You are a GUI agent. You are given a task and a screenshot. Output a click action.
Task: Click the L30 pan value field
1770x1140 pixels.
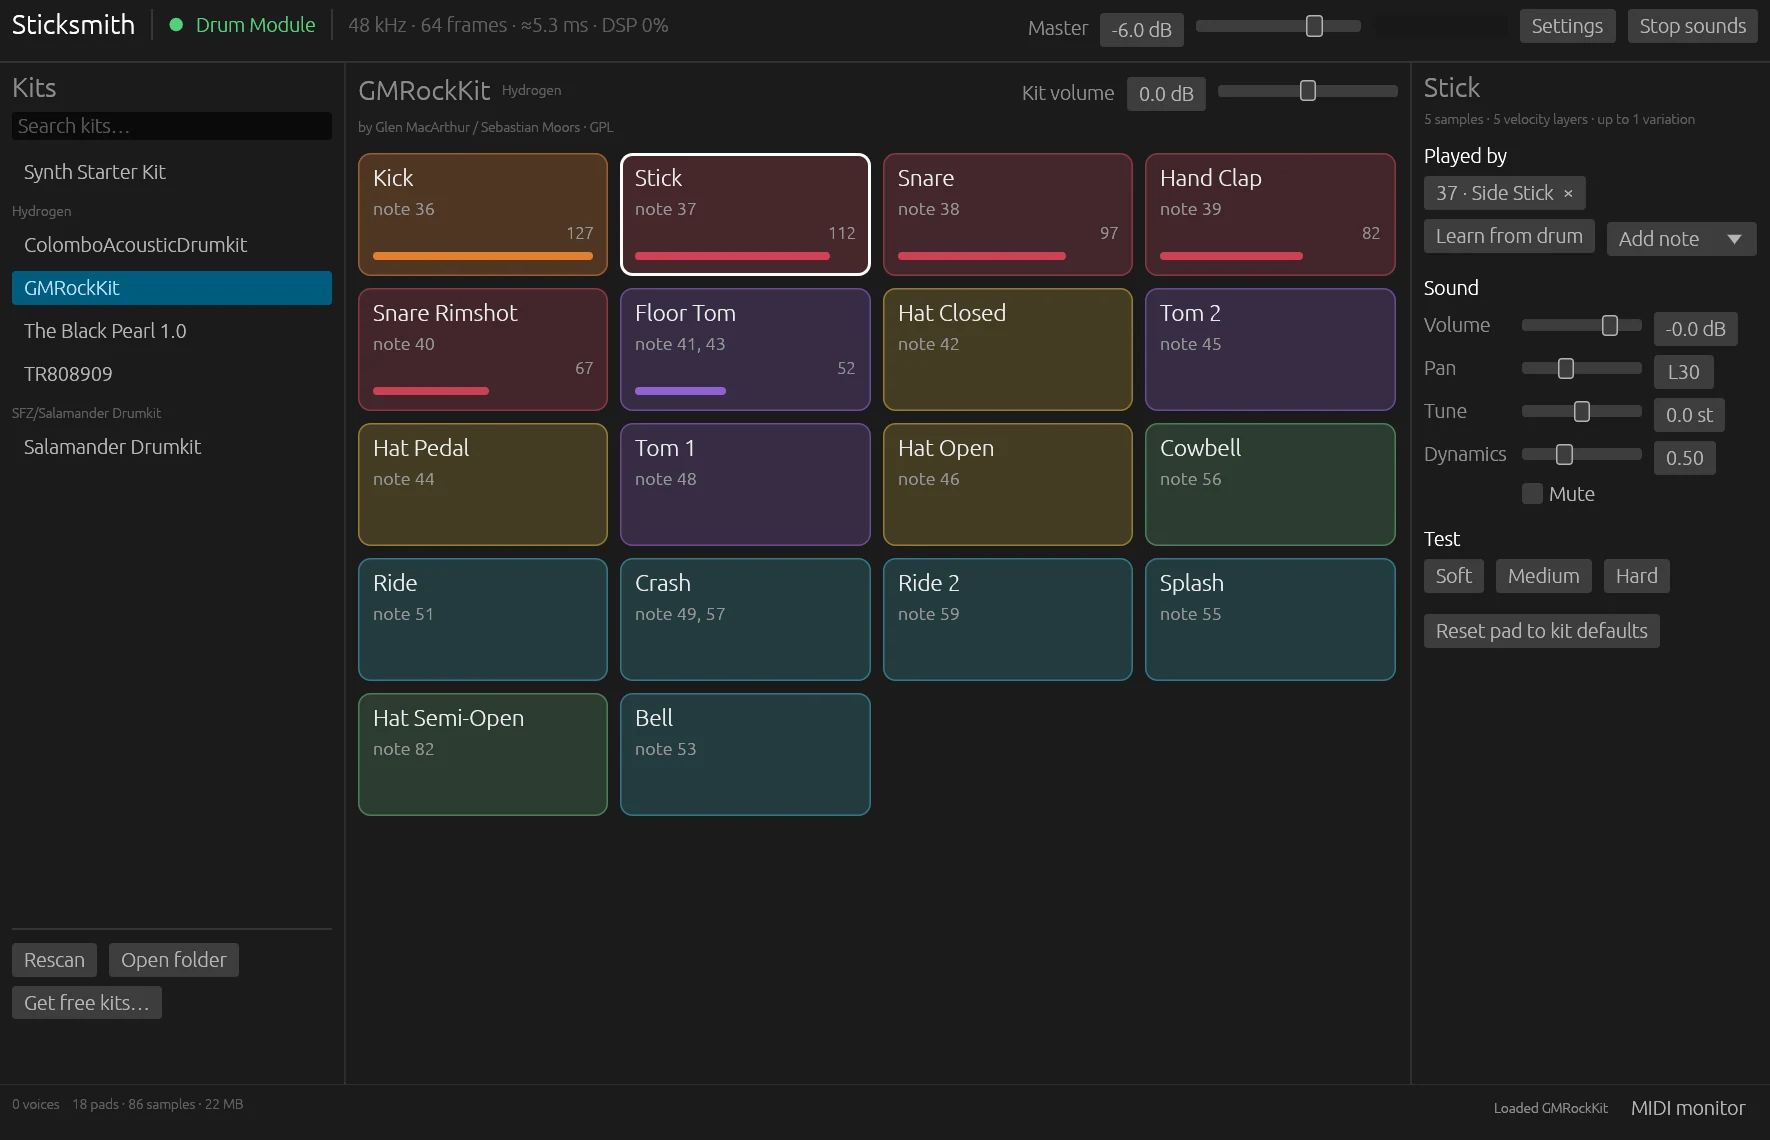(1683, 372)
